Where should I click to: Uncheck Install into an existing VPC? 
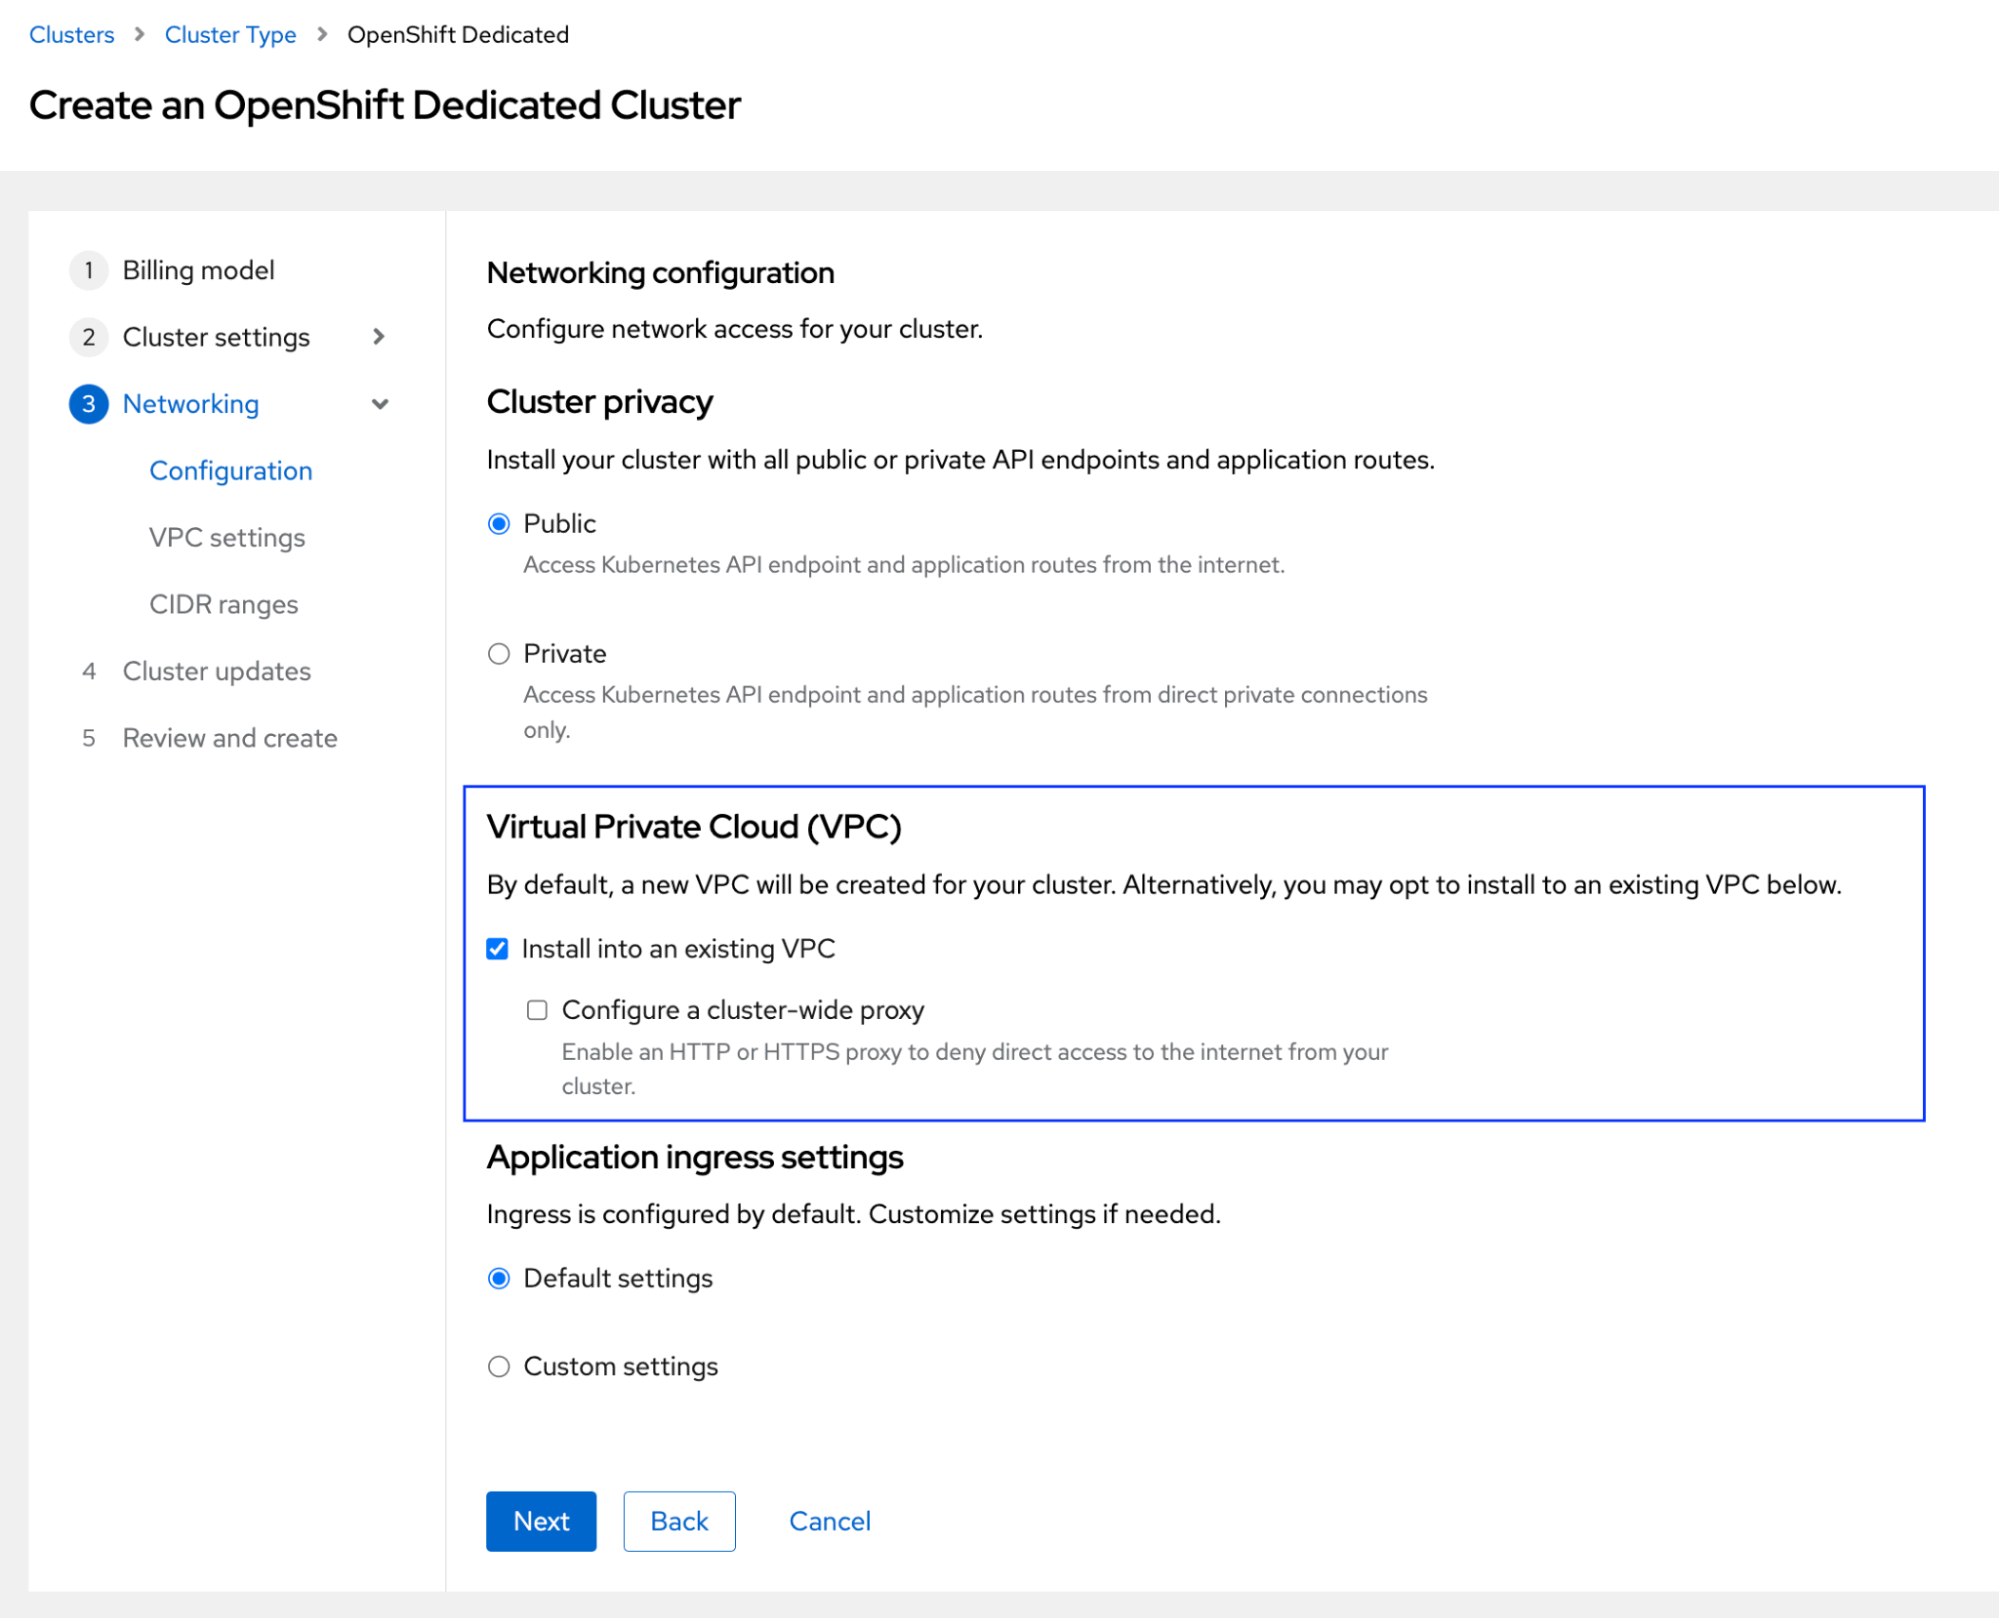(x=497, y=949)
